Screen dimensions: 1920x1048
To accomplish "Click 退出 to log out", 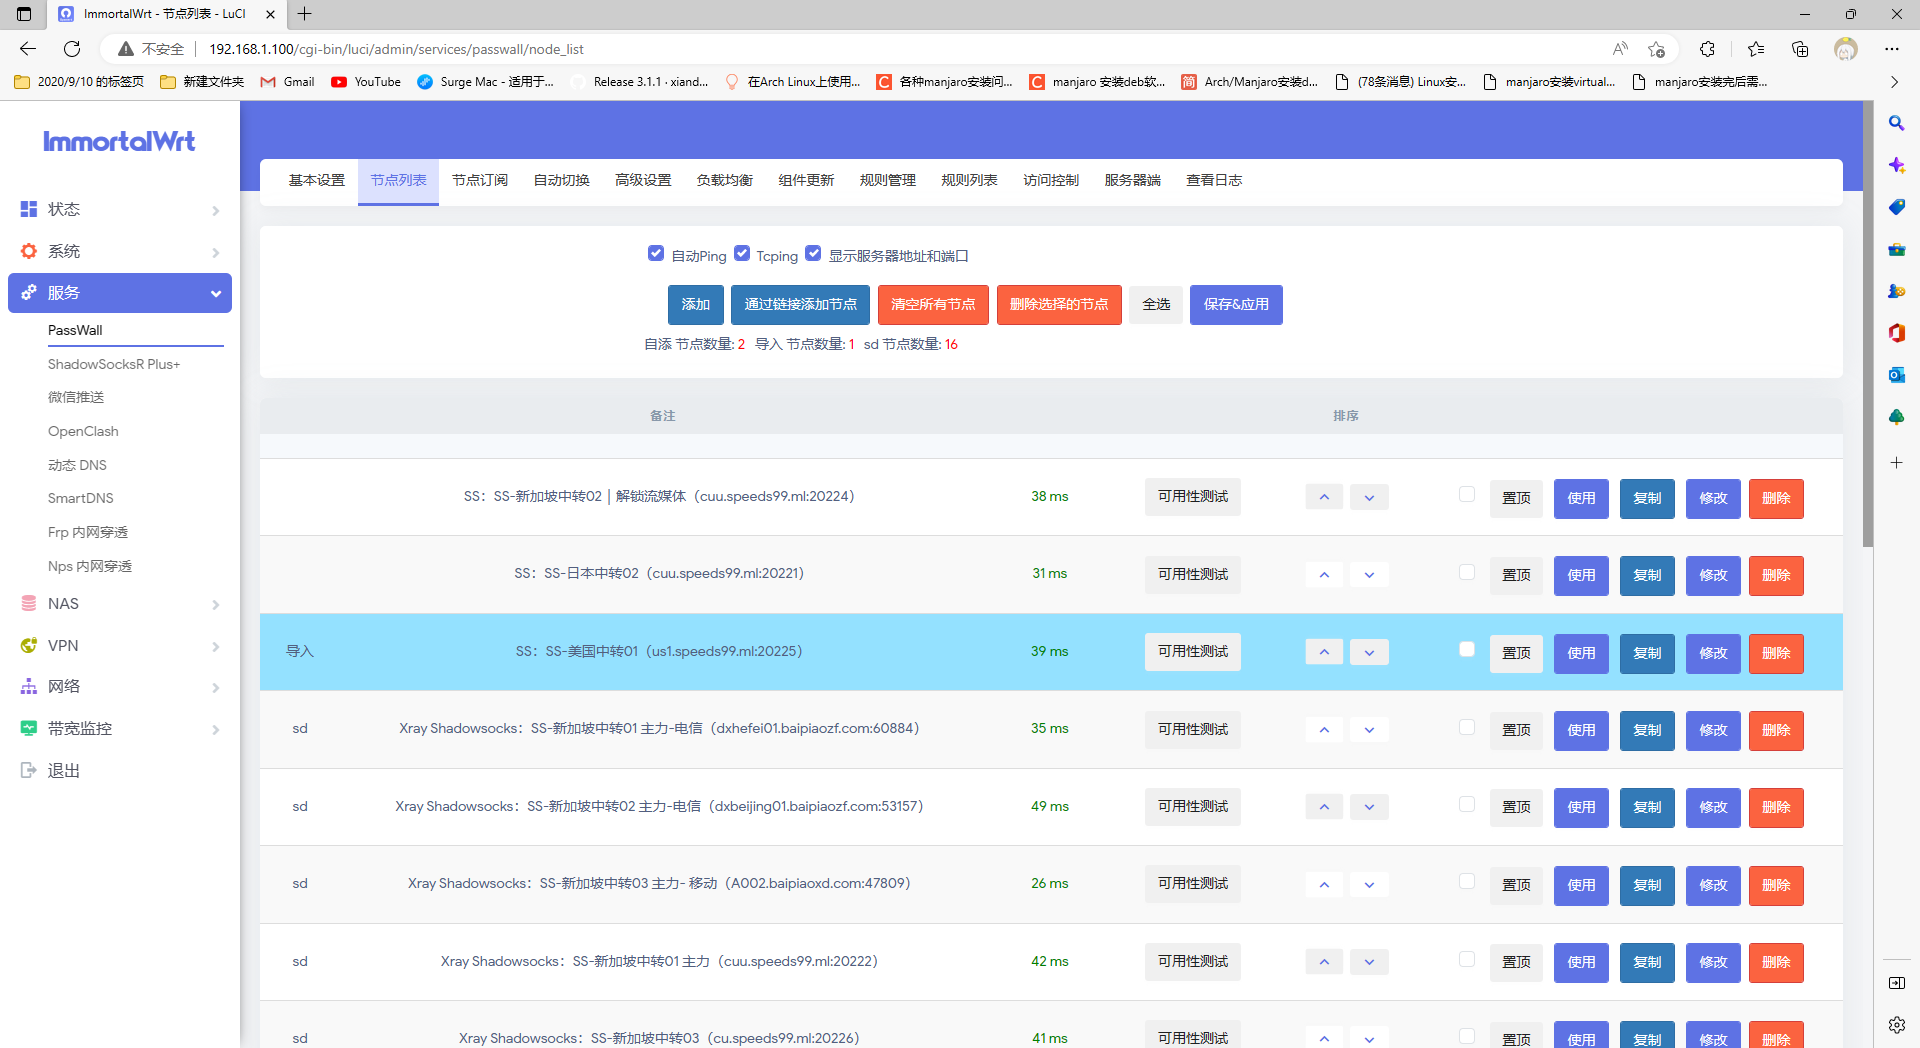I will [x=64, y=771].
